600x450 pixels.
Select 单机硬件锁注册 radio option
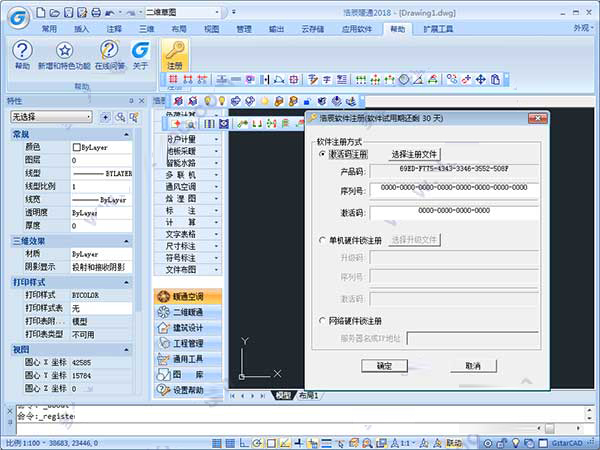322,240
